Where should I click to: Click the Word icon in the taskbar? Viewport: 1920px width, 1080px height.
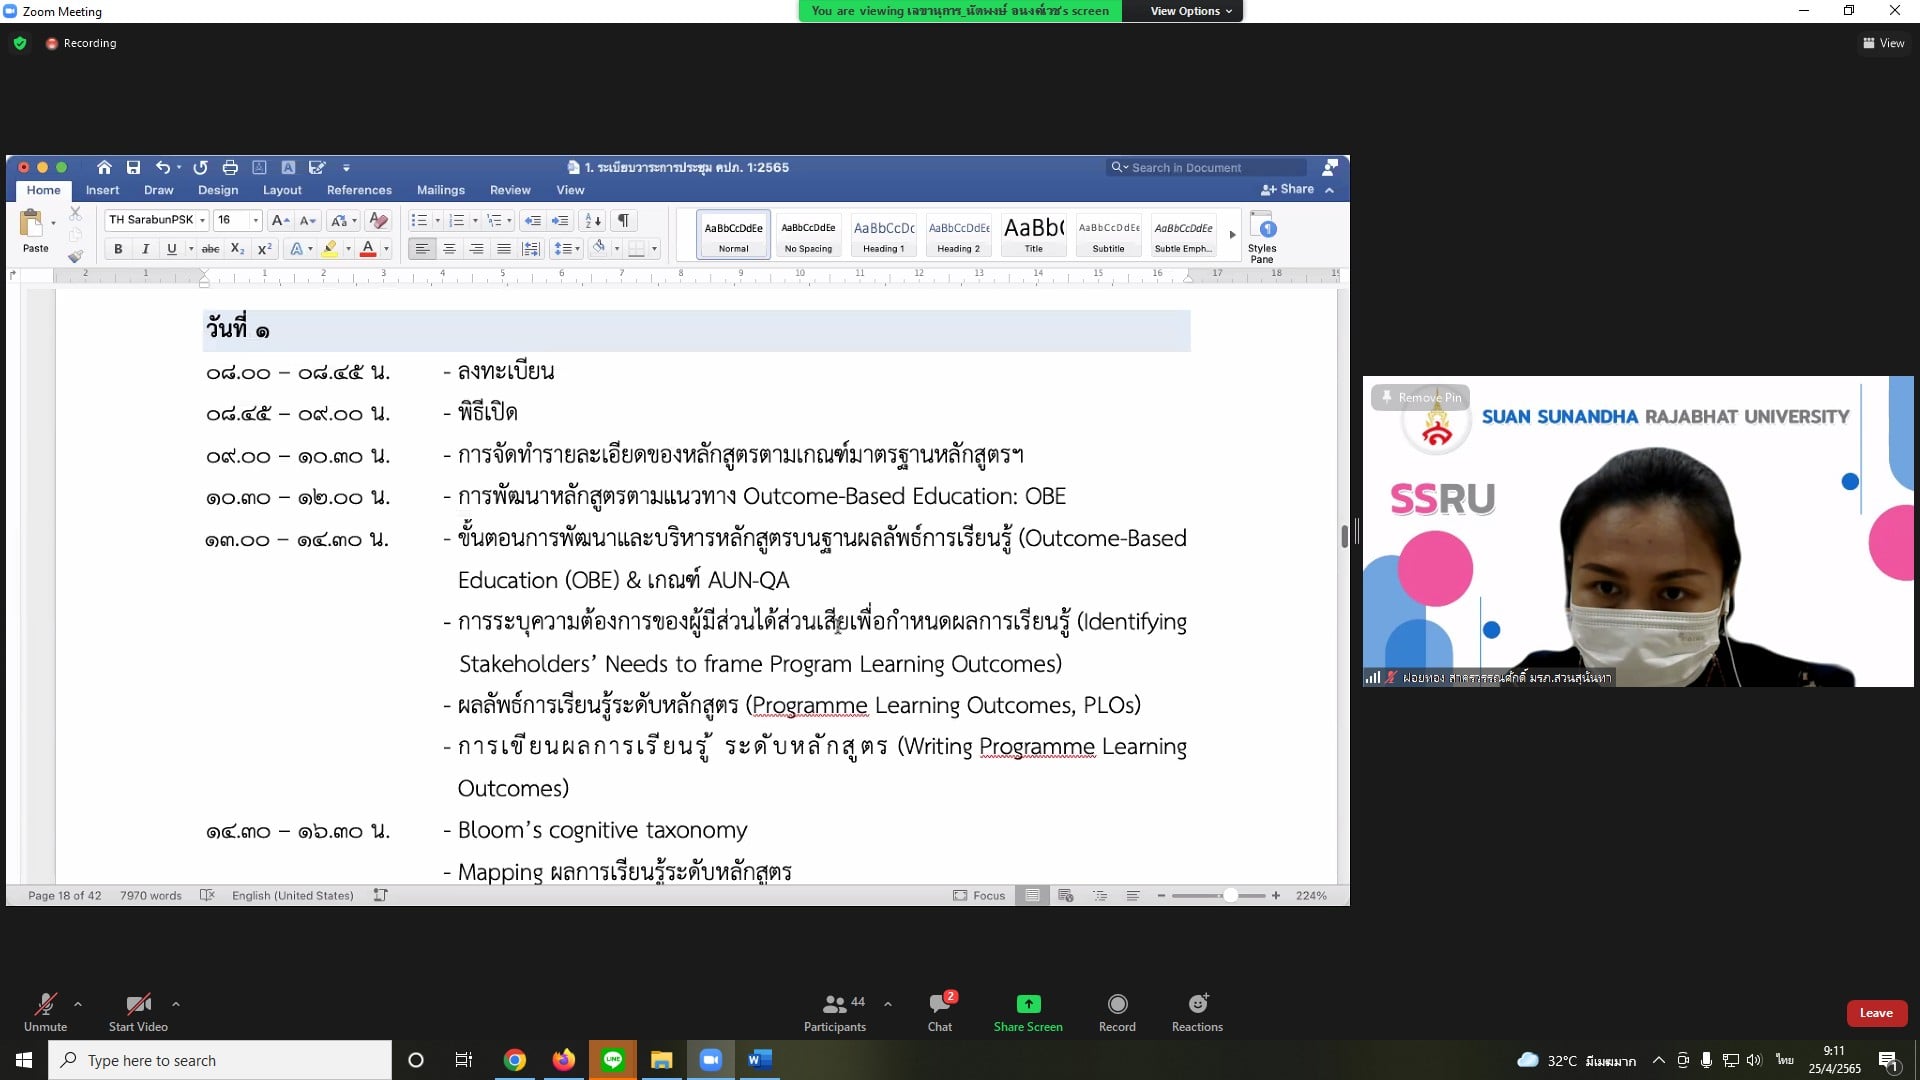coord(760,1060)
